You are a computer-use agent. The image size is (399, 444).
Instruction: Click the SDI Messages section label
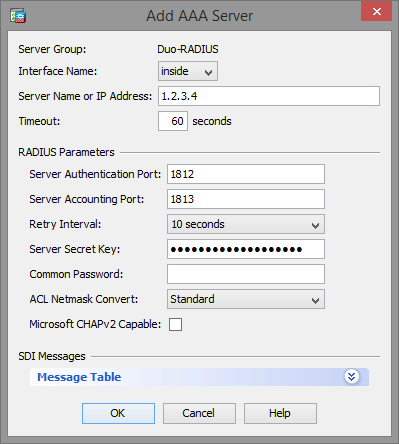click(52, 356)
